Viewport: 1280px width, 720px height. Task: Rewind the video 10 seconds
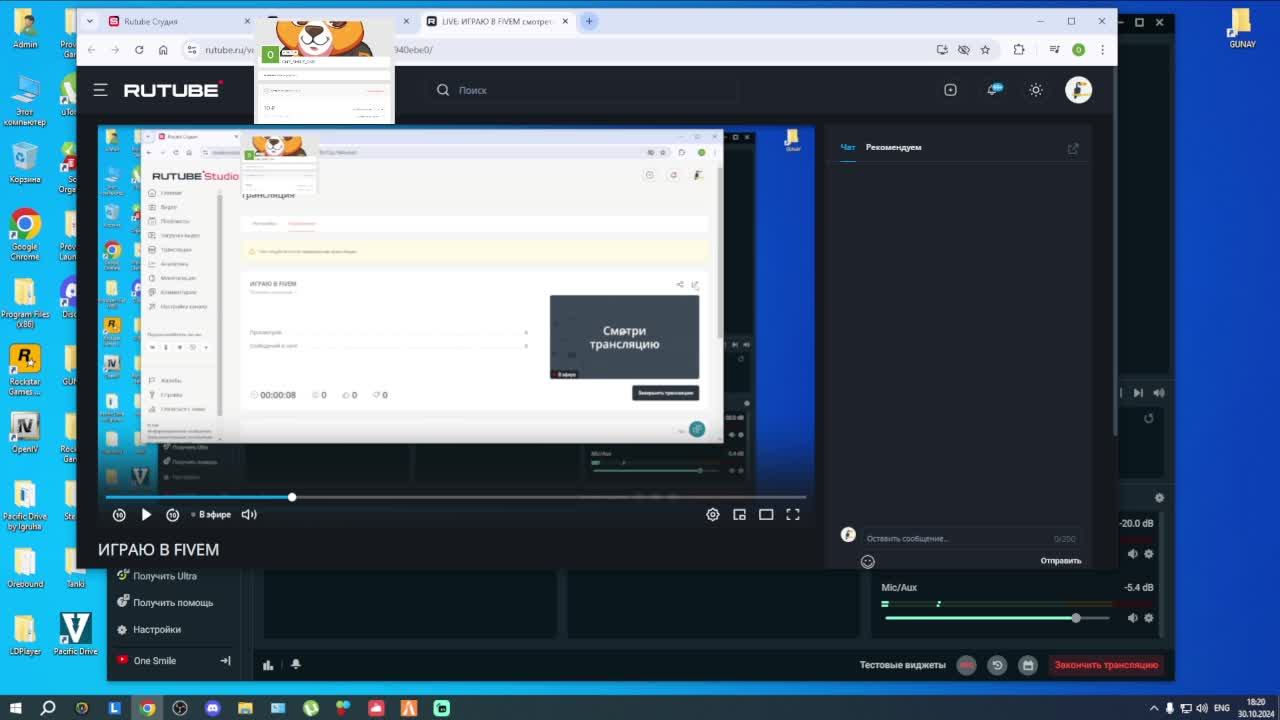pyautogui.click(x=119, y=514)
